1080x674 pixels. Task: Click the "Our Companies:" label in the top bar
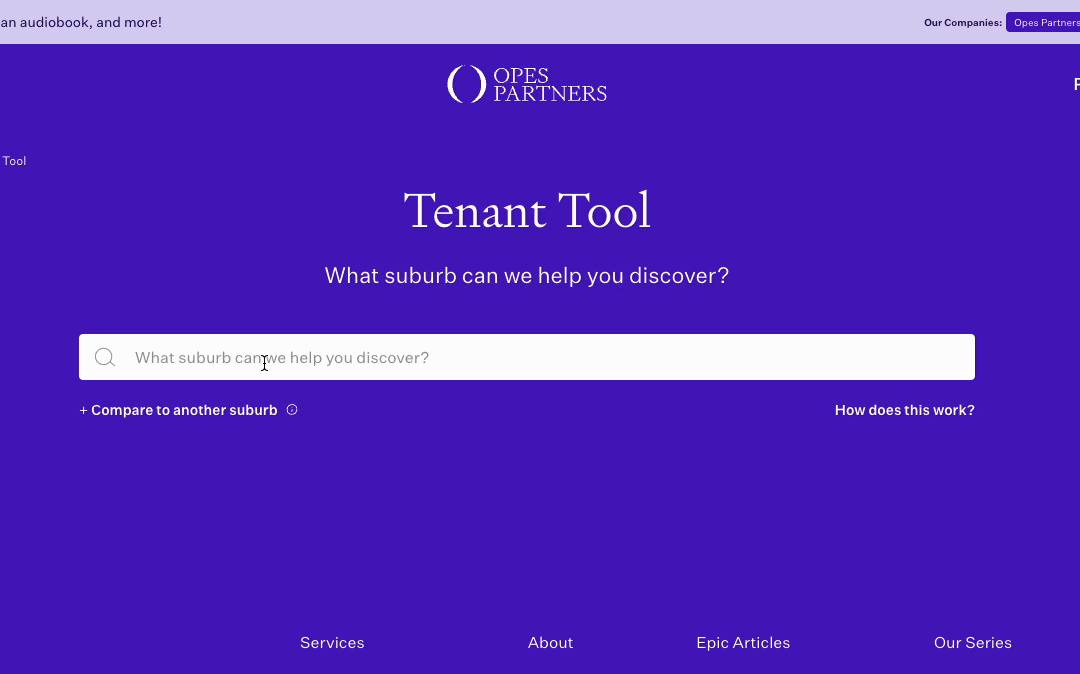pyautogui.click(x=962, y=22)
